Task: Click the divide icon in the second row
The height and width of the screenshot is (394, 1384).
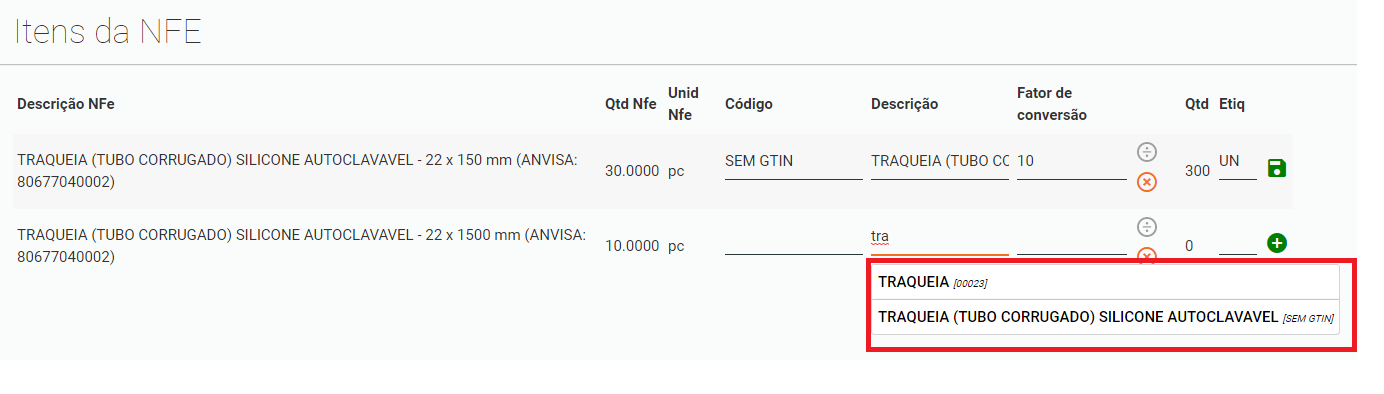Action: pos(1147,227)
